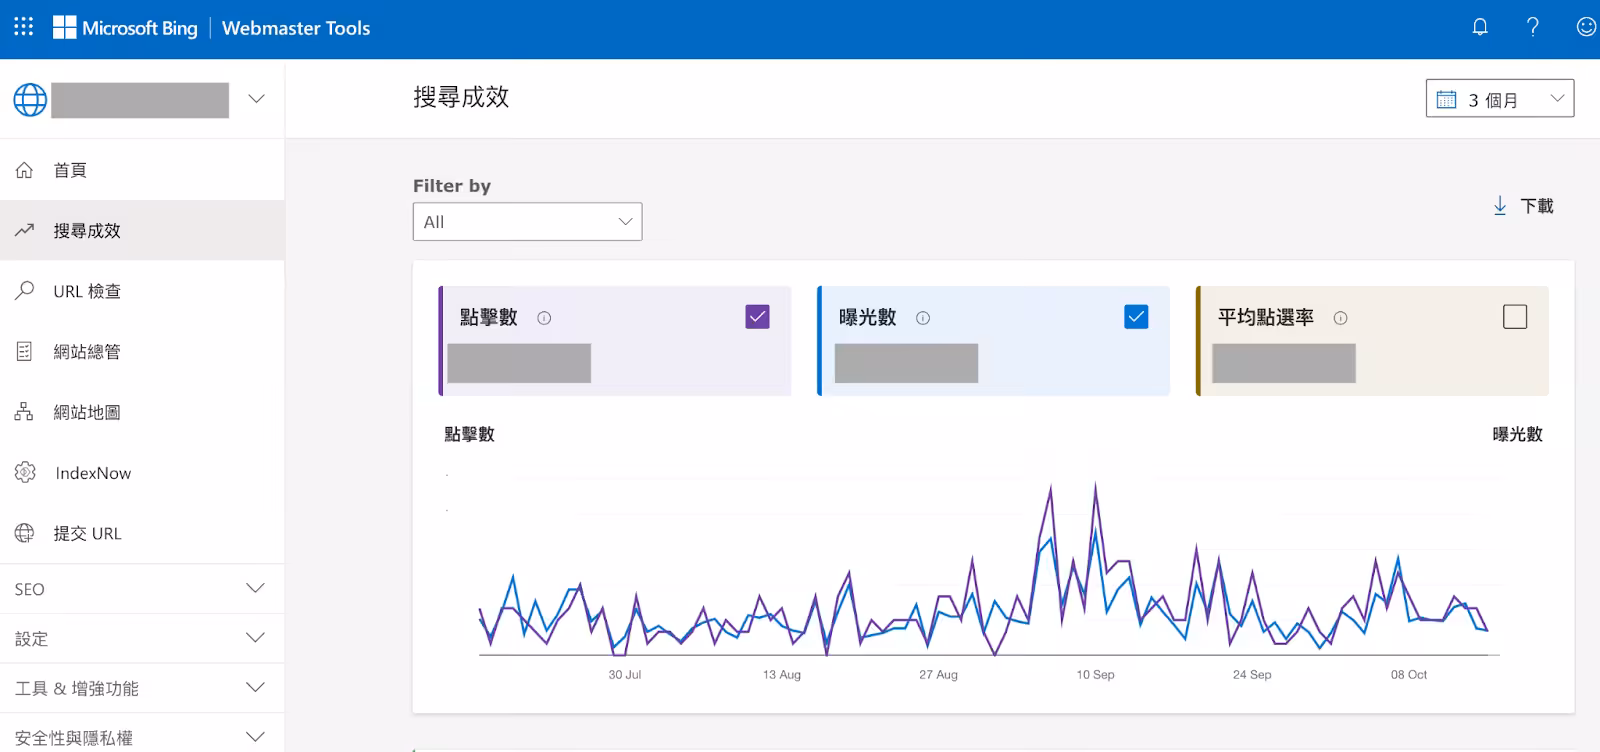Click the 30 Jul chart axis label

625,675
